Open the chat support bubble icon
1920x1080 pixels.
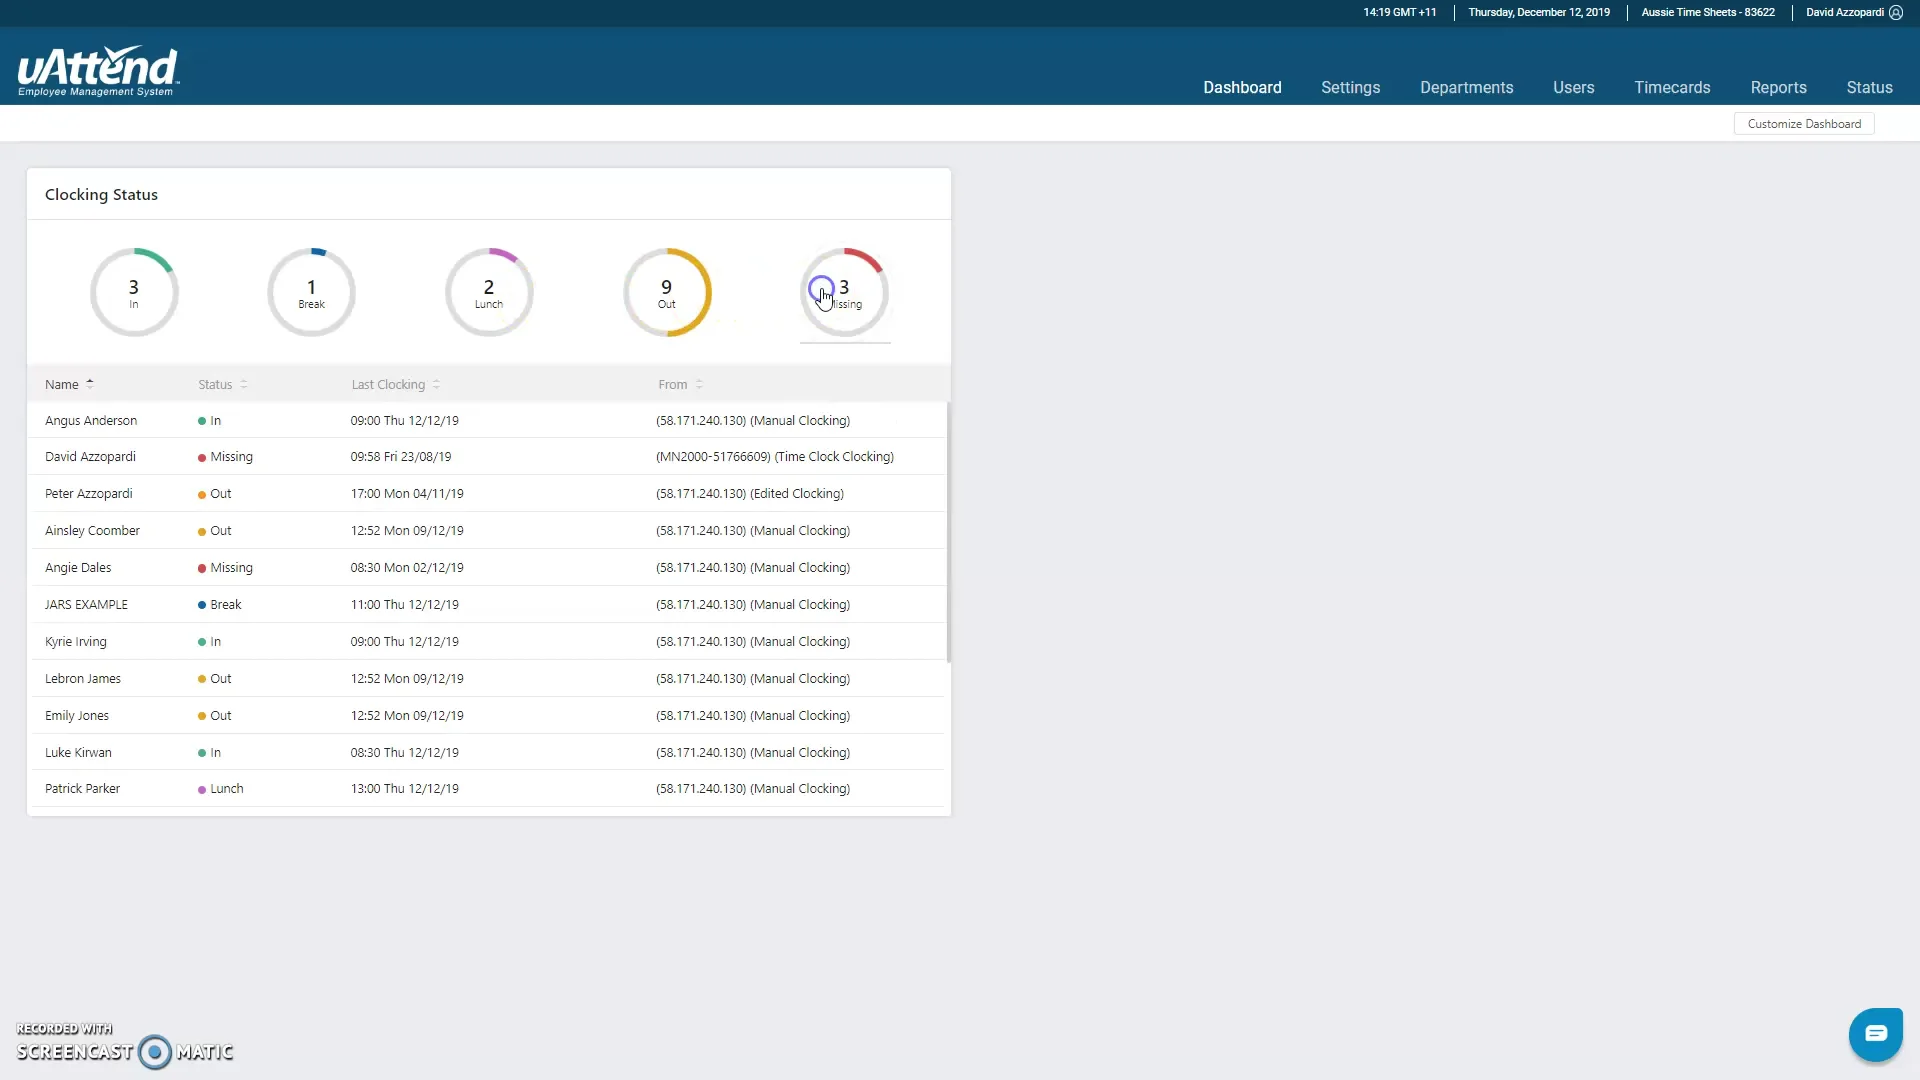(x=1875, y=1034)
